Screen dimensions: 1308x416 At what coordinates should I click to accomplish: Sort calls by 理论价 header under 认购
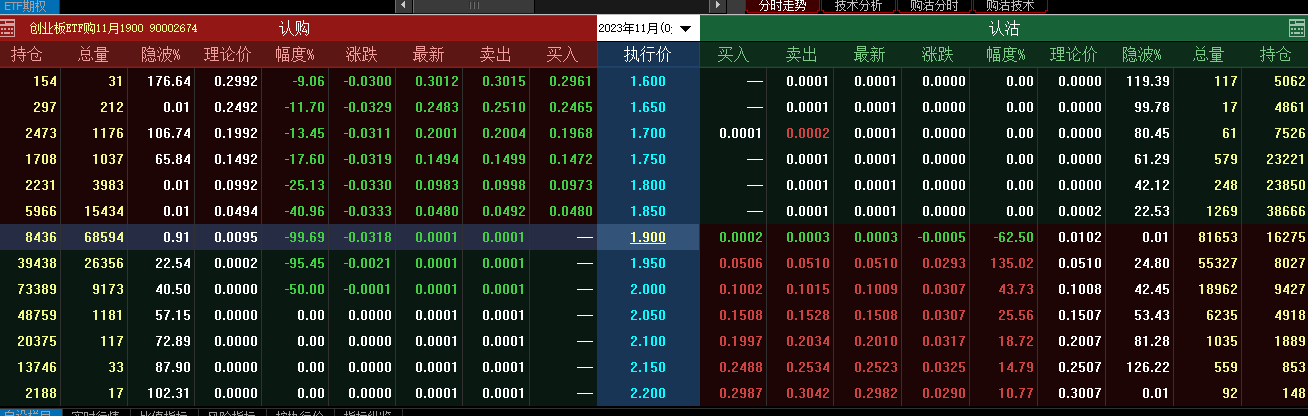(x=228, y=54)
